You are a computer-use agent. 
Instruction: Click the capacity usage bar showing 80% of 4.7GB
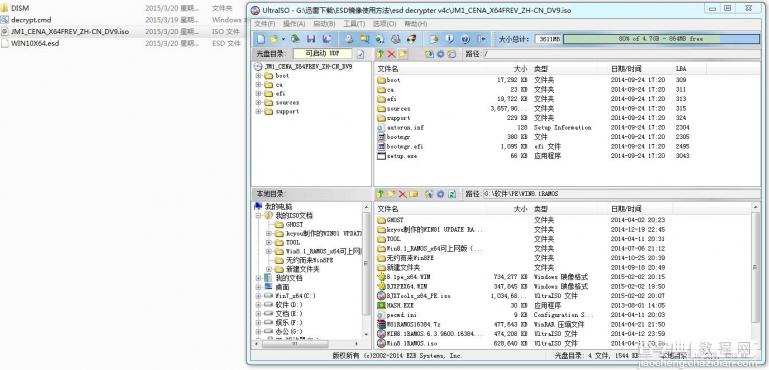point(661,39)
